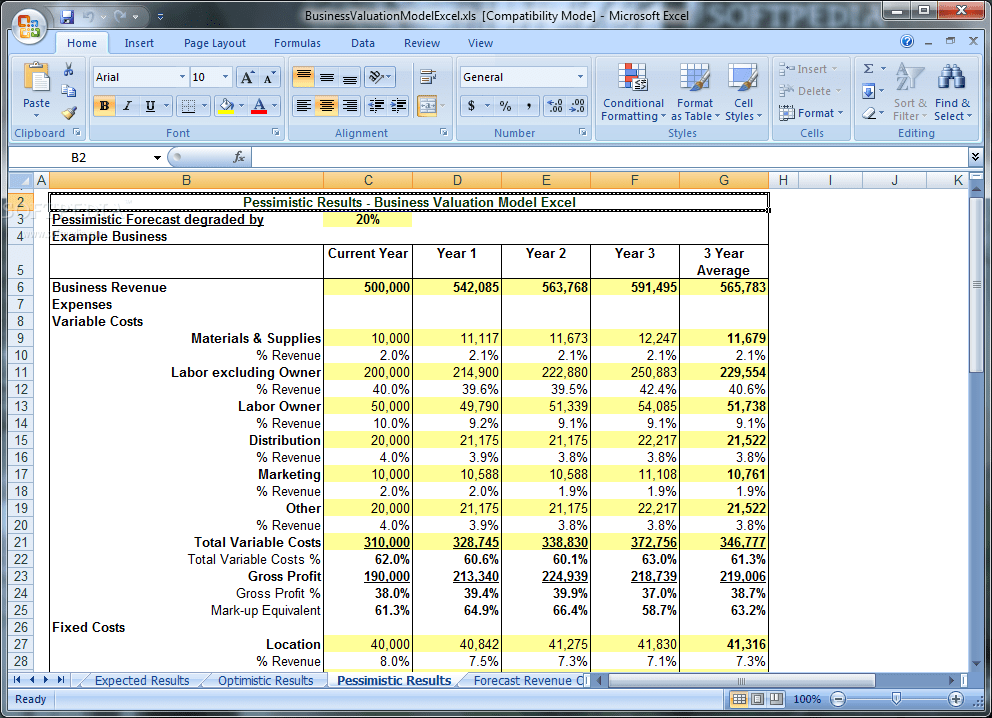The height and width of the screenshot is (718, 992).
Task: Click the Merge and Center icon
Action: point(428,106)
